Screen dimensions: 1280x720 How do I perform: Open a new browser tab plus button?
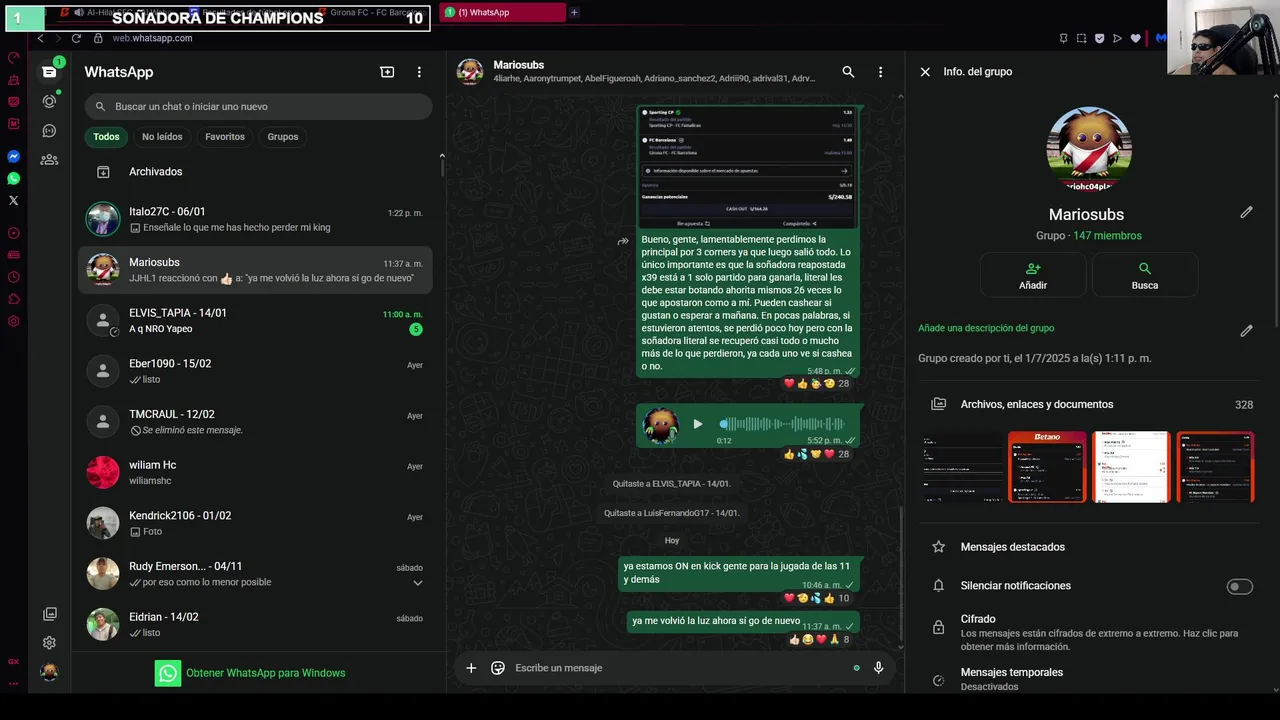coord(574,12)
